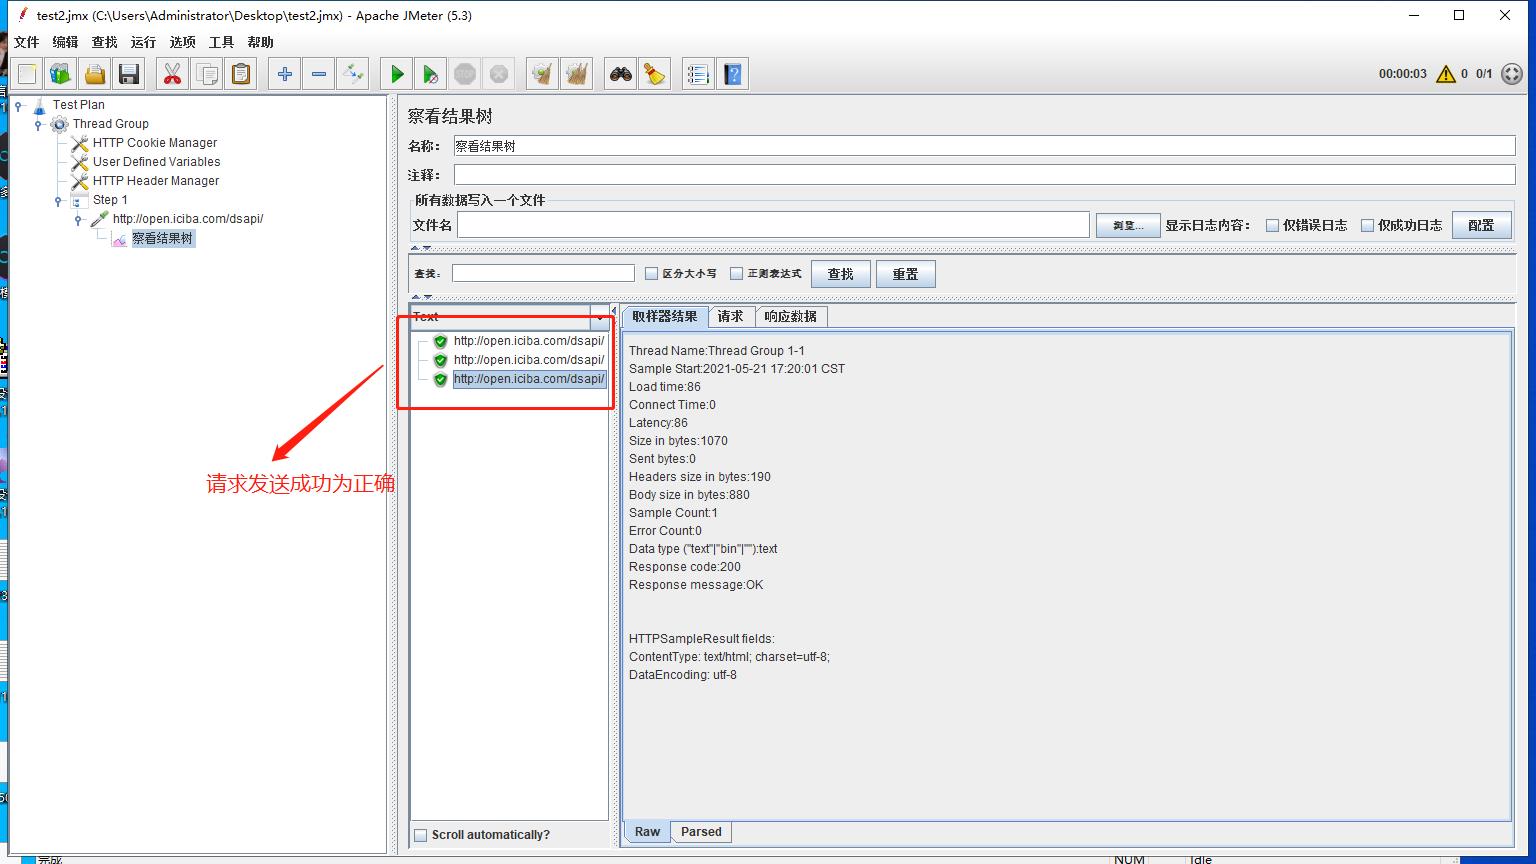Click the Thread Group gear icon

60,124
